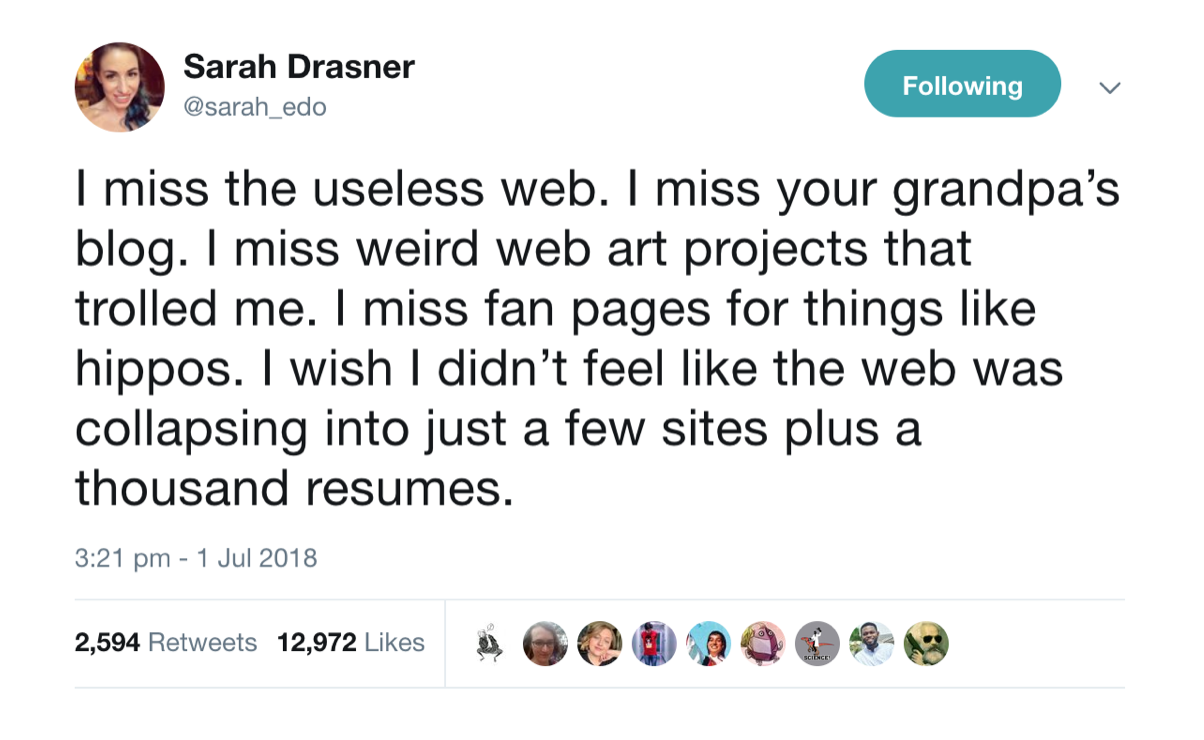Click the blonde woman's liker avatar
Screen dimensions: 1204x740
[600, 644]
